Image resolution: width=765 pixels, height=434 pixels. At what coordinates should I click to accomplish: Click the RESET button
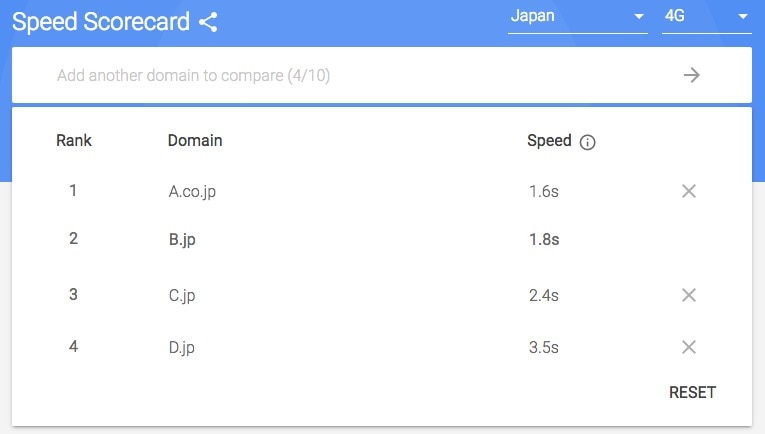[692, 393]
